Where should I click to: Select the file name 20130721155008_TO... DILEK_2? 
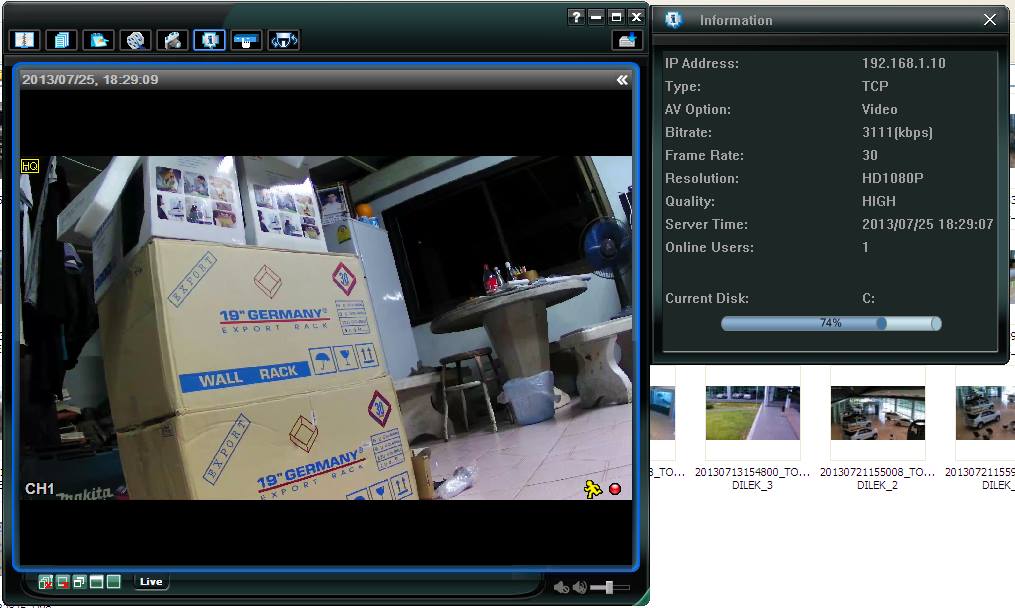(877, 479)
